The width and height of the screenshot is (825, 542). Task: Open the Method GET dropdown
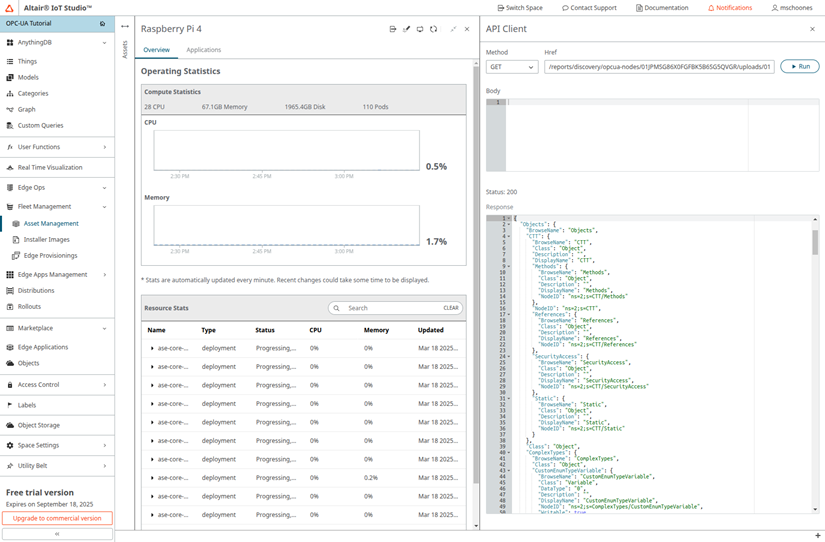coord(512,67)
